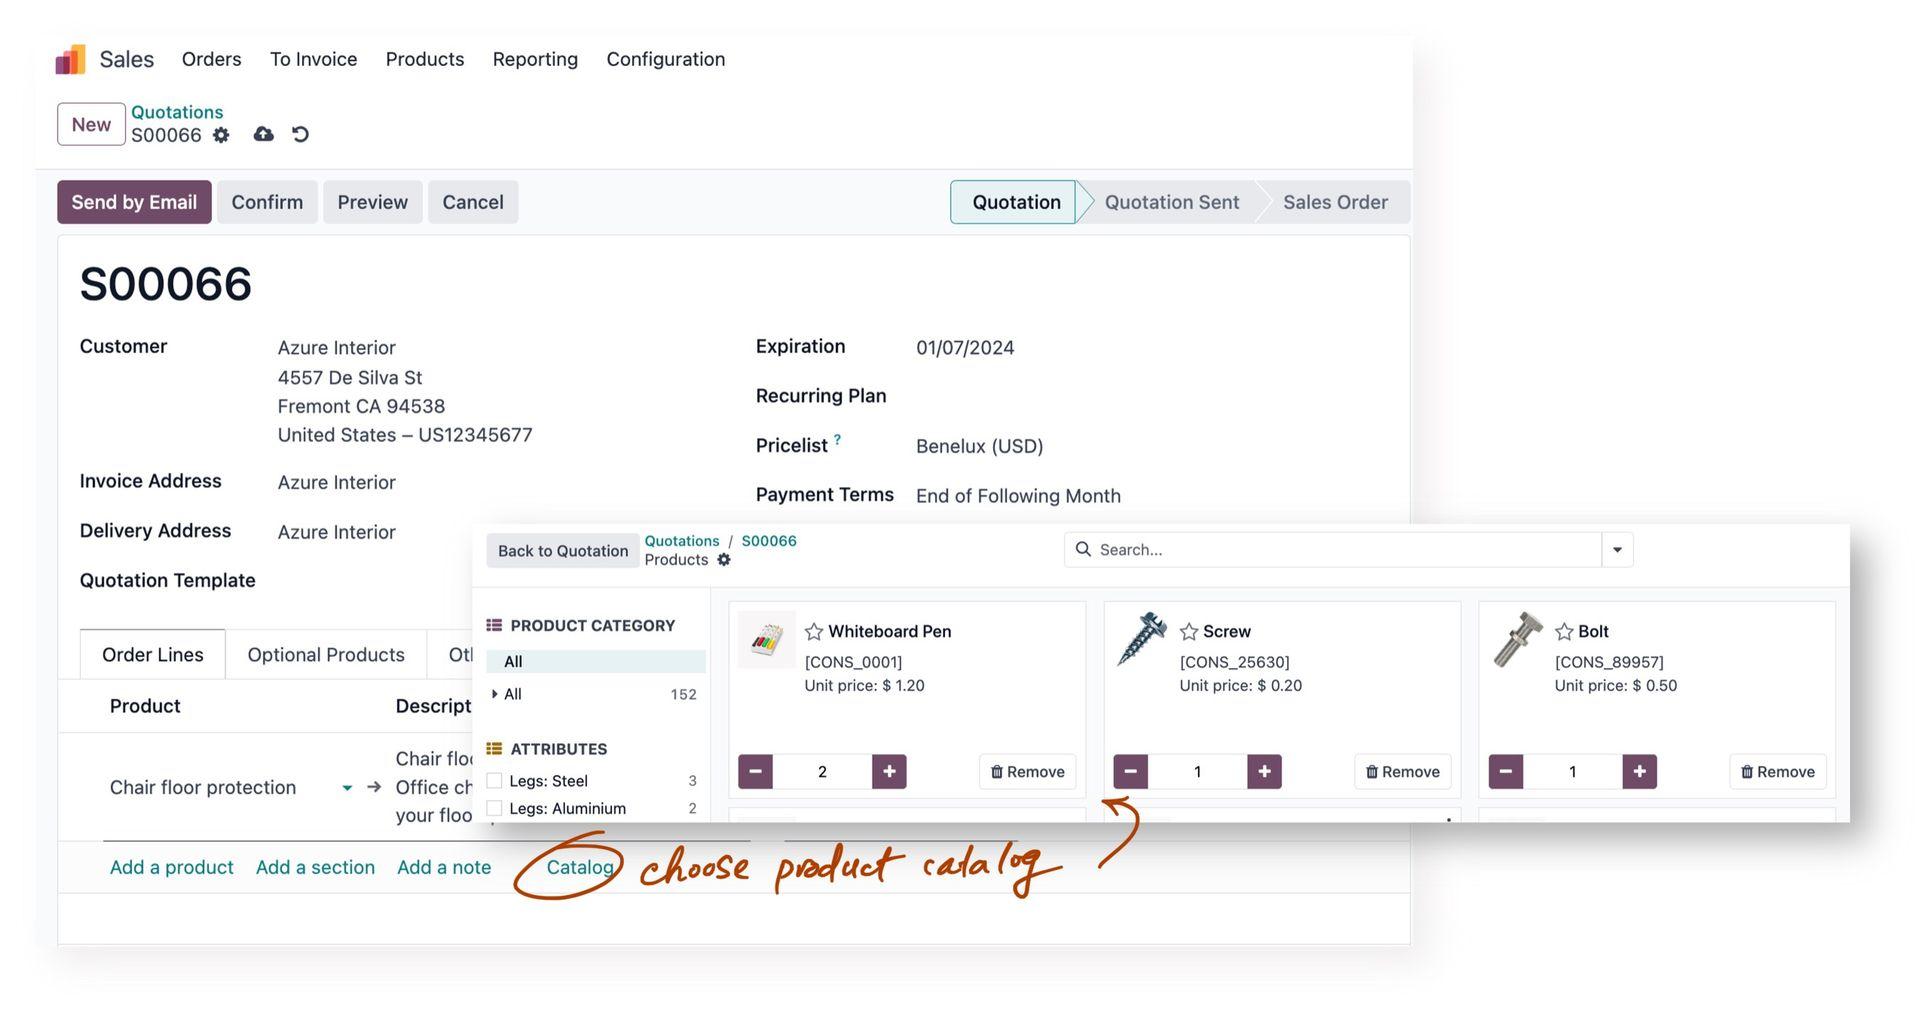
Task: Open the Reporting menu
Action: (535, 59)
